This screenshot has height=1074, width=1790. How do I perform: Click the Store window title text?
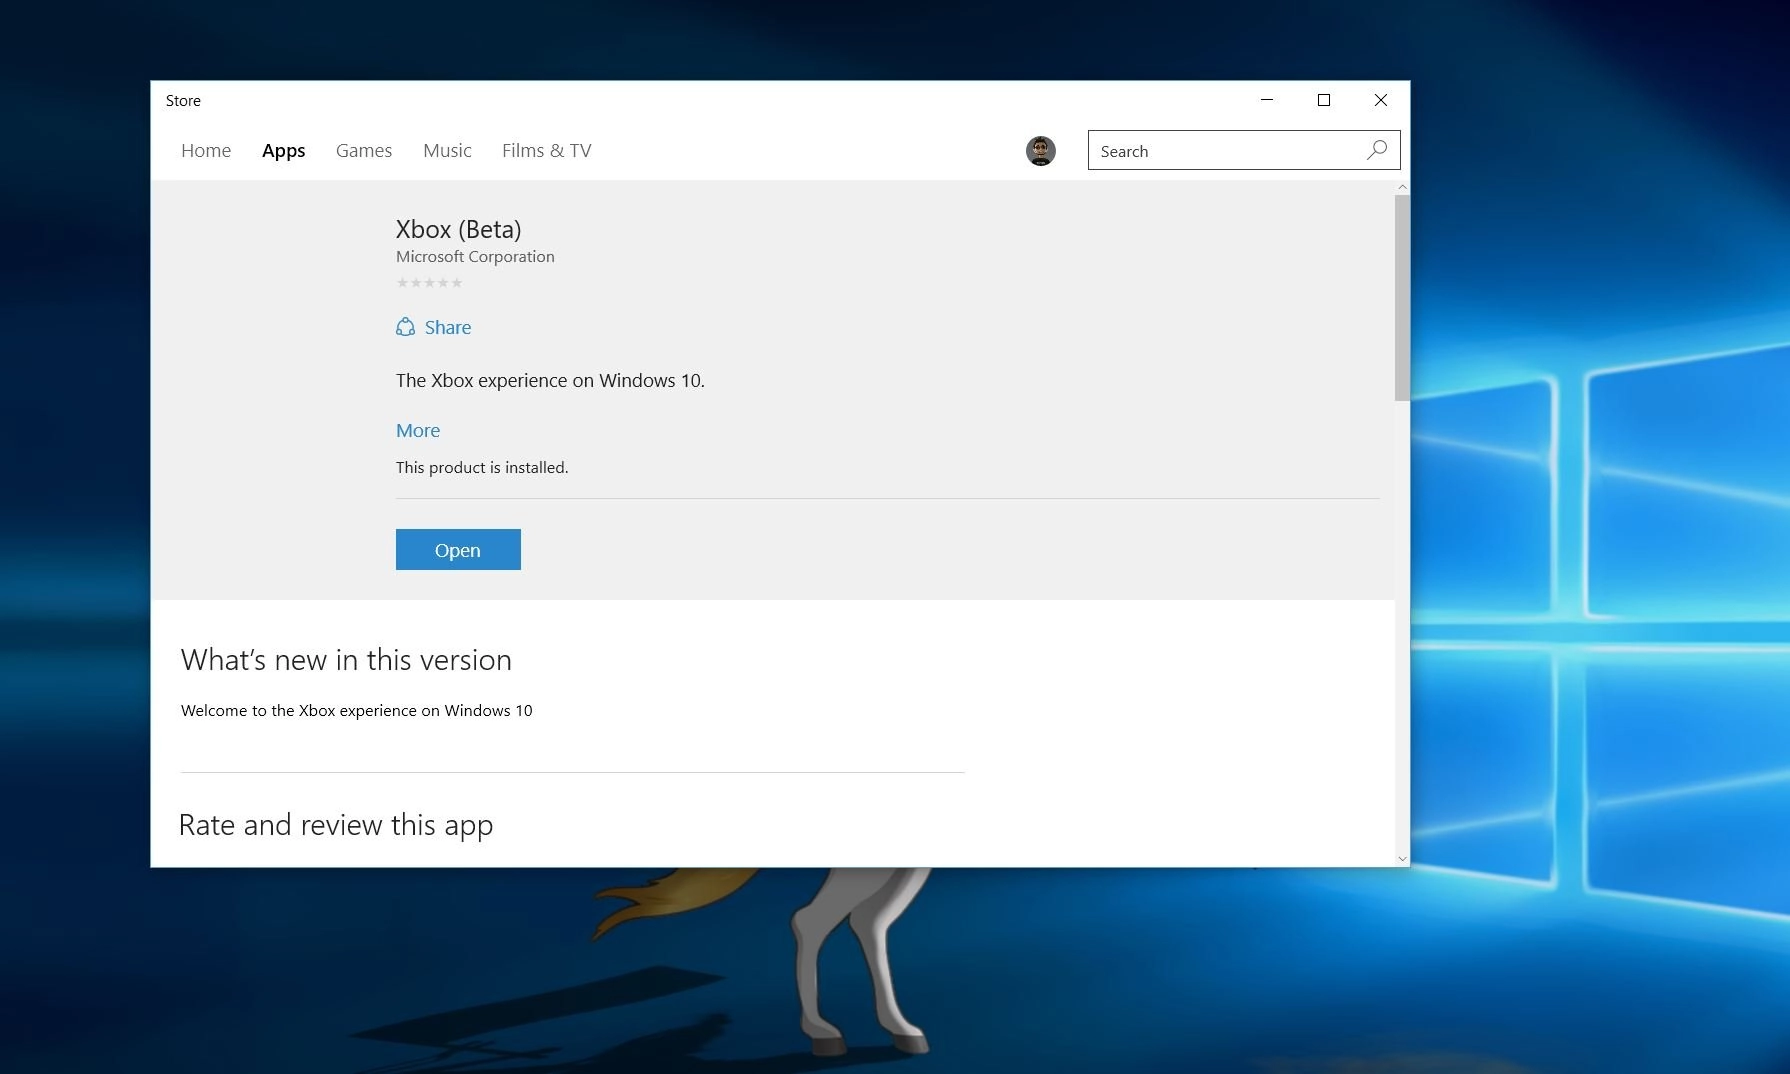[183, 101]
